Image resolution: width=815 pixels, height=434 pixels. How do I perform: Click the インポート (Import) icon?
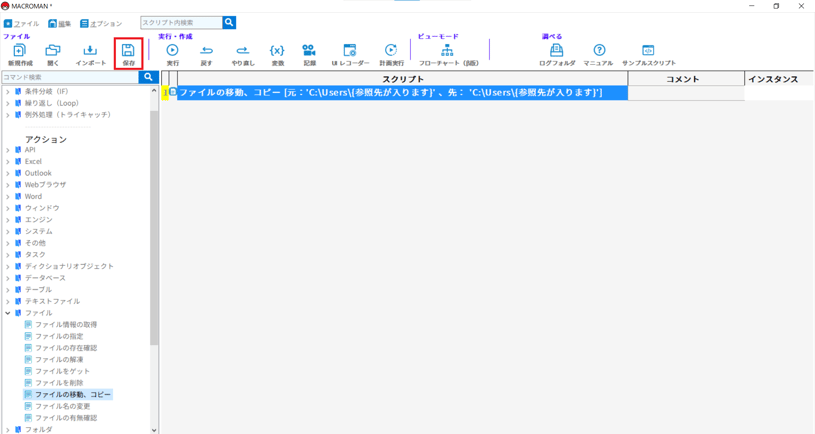tap(90, 50)
